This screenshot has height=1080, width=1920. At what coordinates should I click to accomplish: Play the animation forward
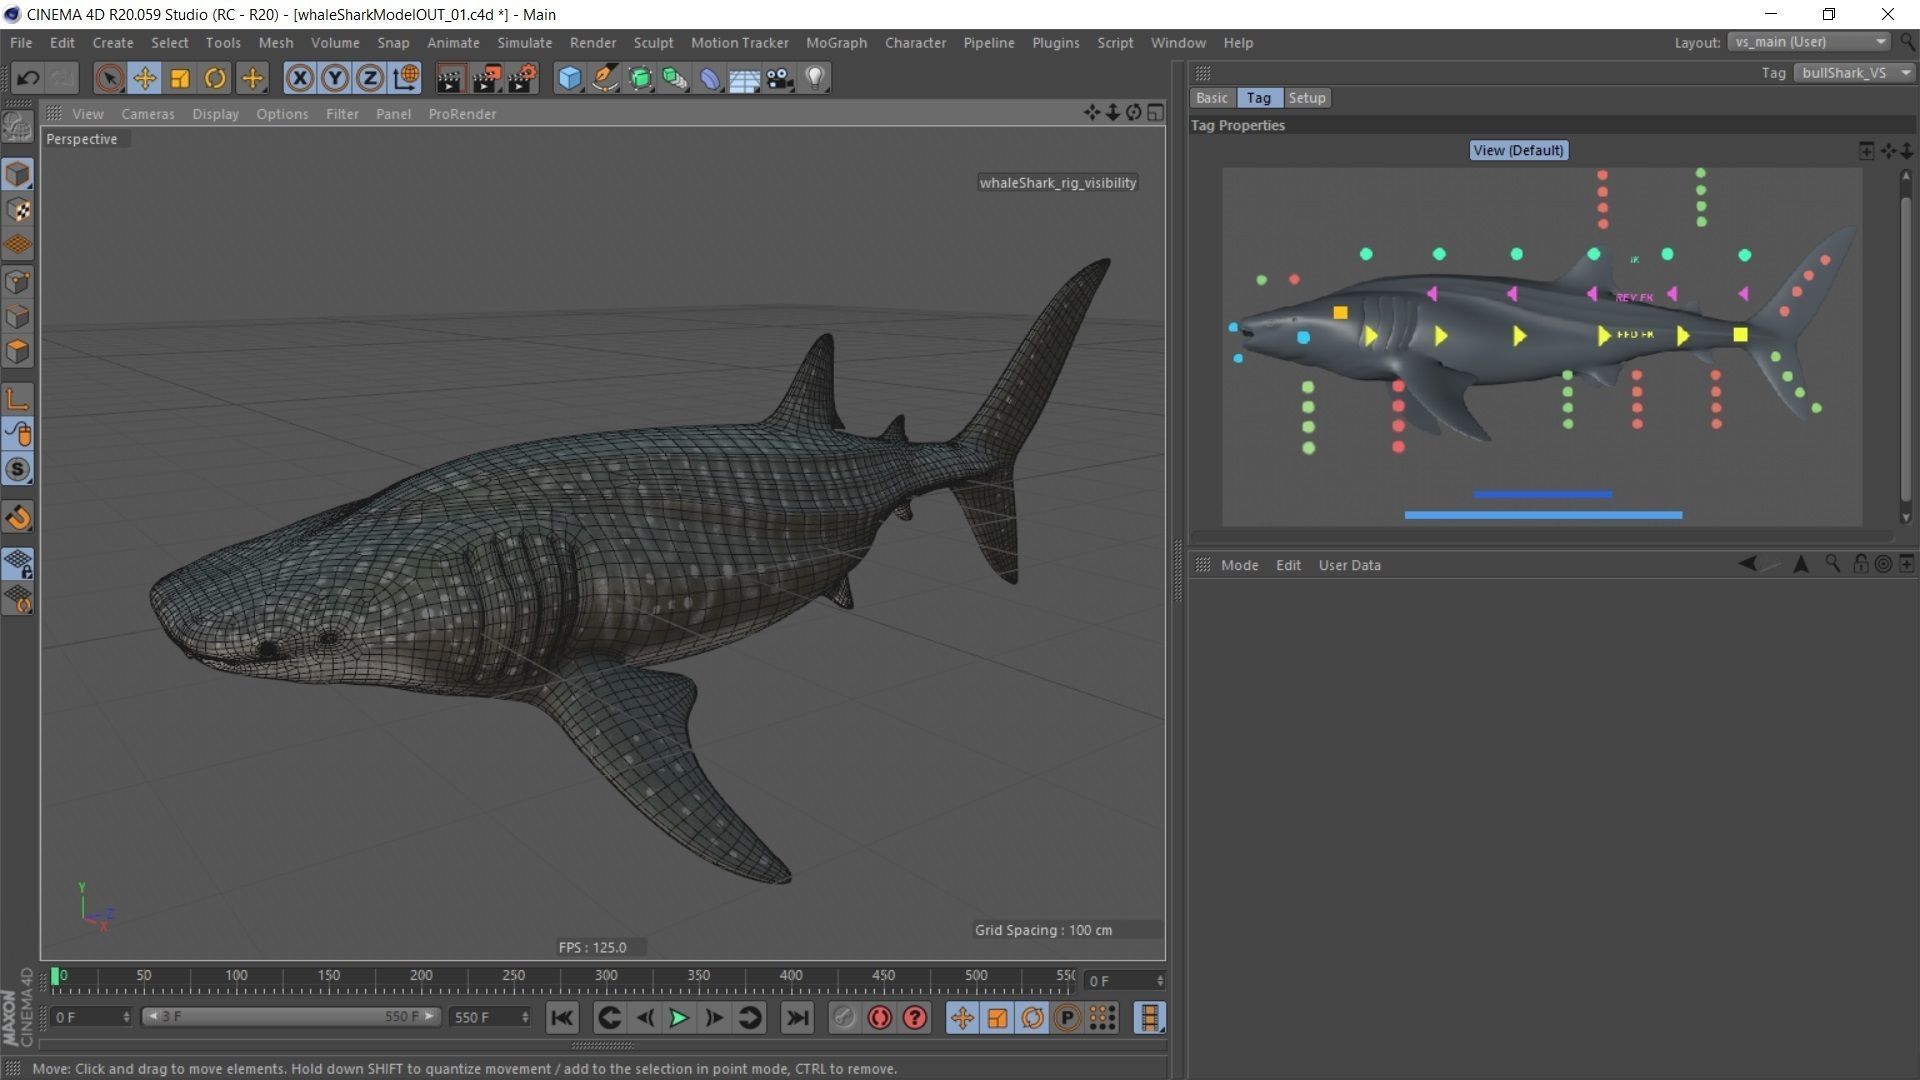tap(679, 1018)
